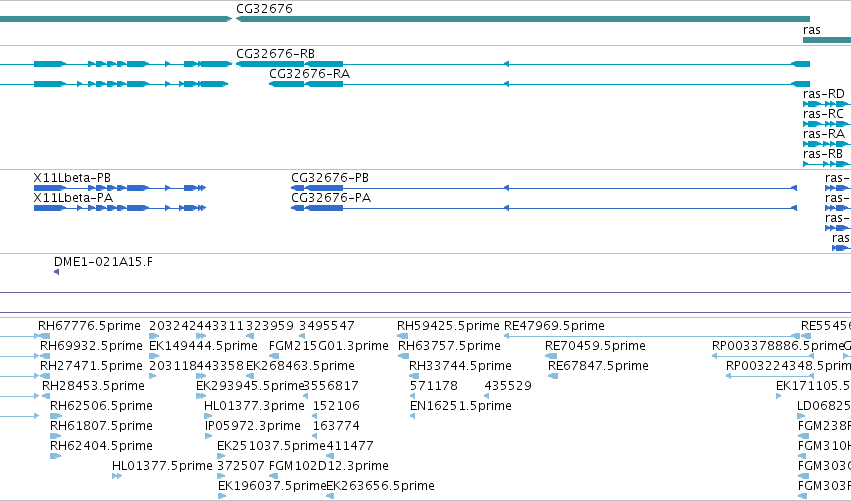Select protein X11Lbeta-PB label
The image size is (851, 501).
72,178
